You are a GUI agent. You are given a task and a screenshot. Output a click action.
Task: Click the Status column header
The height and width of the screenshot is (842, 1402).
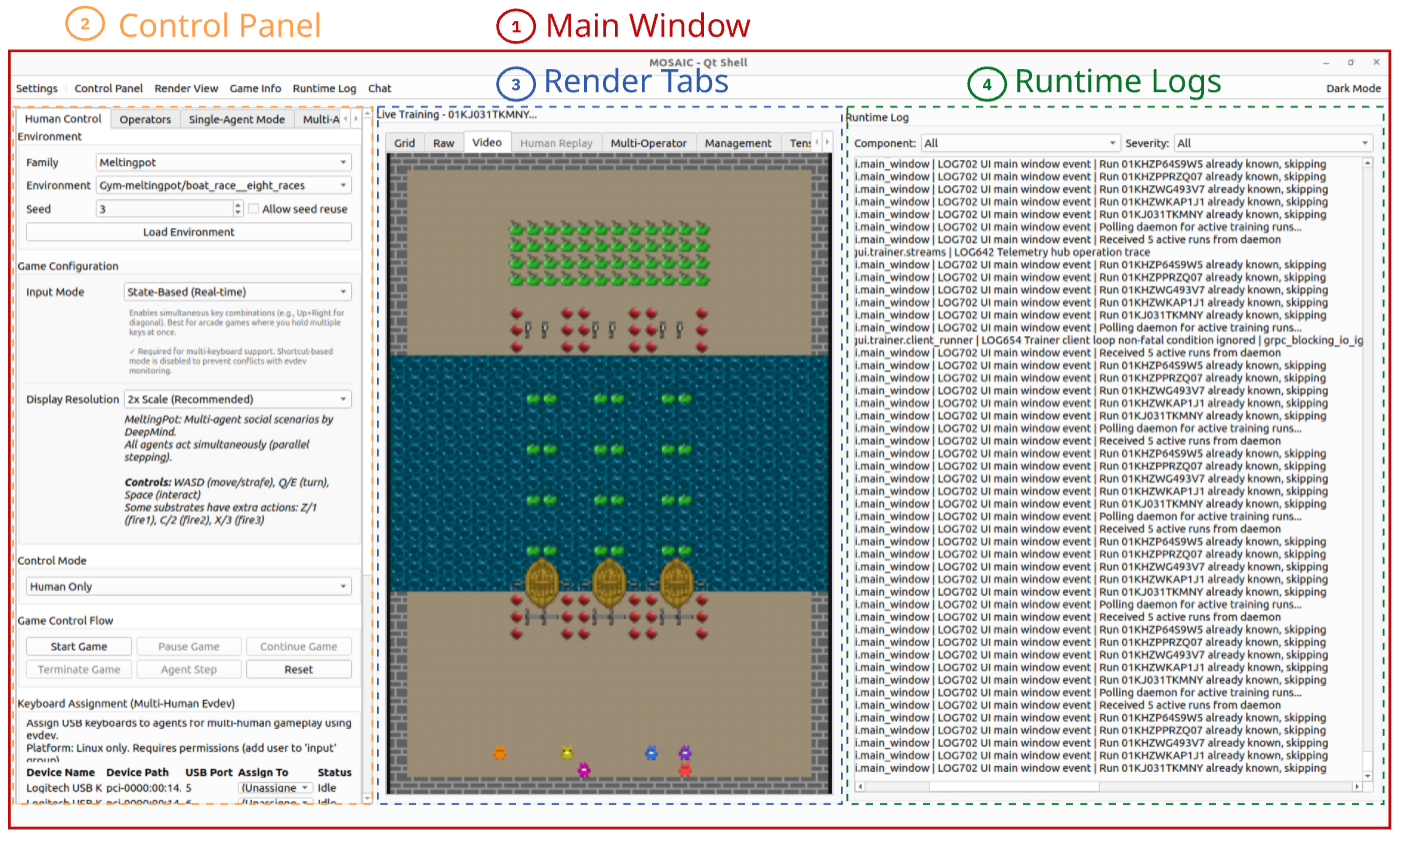(x=335, y=772)
